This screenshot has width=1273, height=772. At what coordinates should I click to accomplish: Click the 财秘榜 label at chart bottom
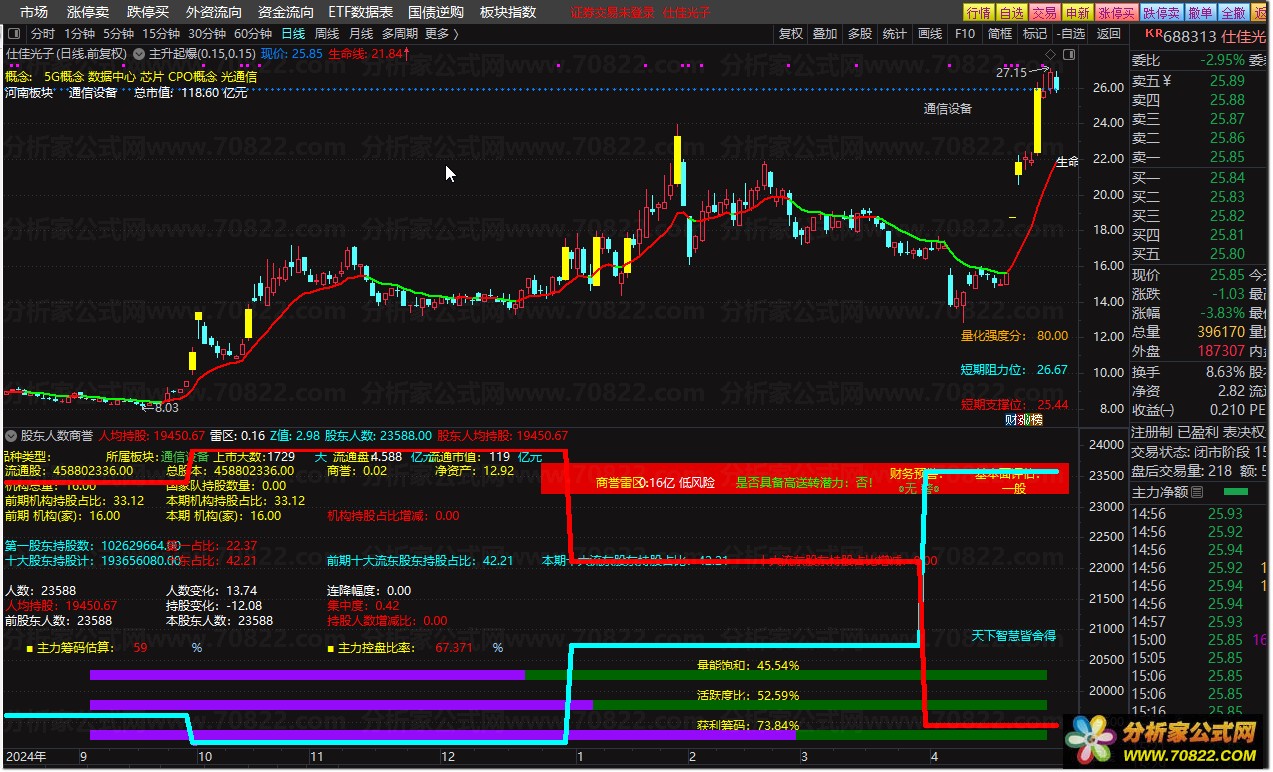pos(1024,420)
